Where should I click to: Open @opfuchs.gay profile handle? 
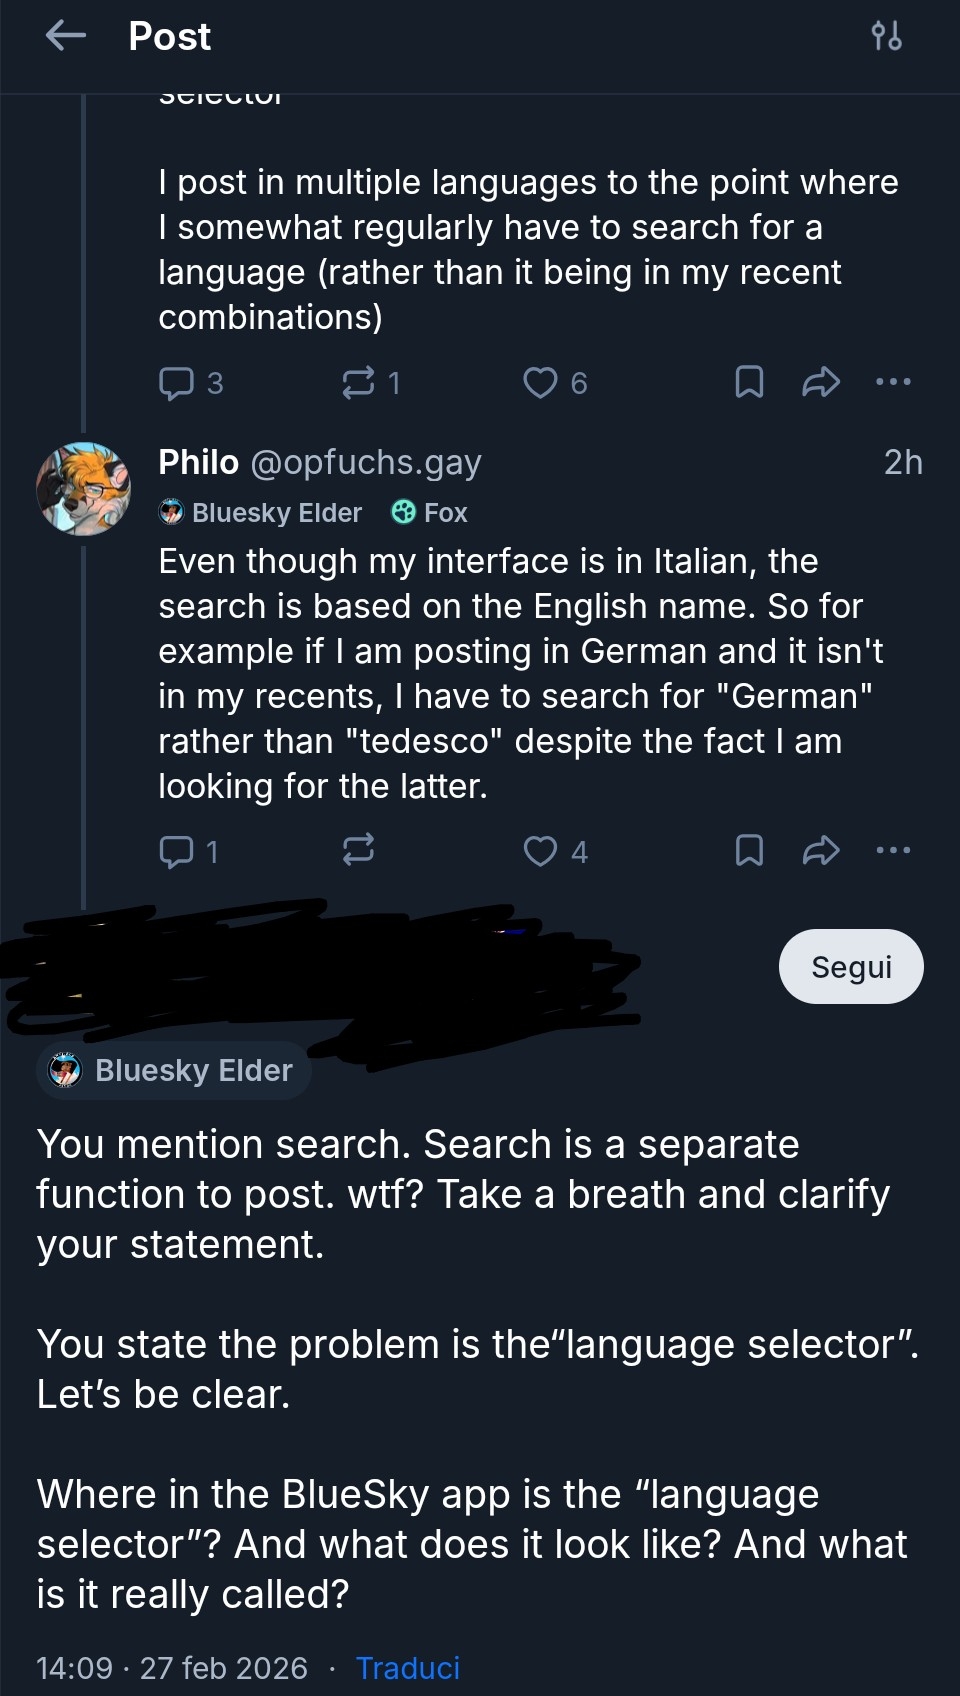365,462
